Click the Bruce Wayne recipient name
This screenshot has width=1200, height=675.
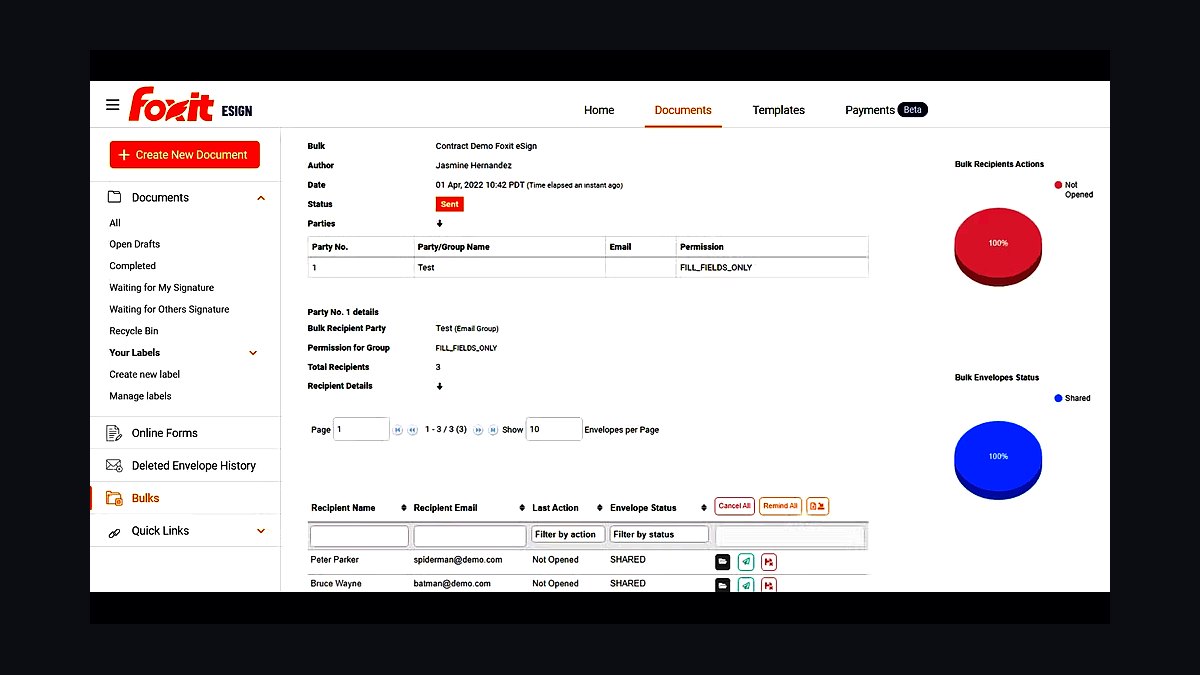(336, 584)
